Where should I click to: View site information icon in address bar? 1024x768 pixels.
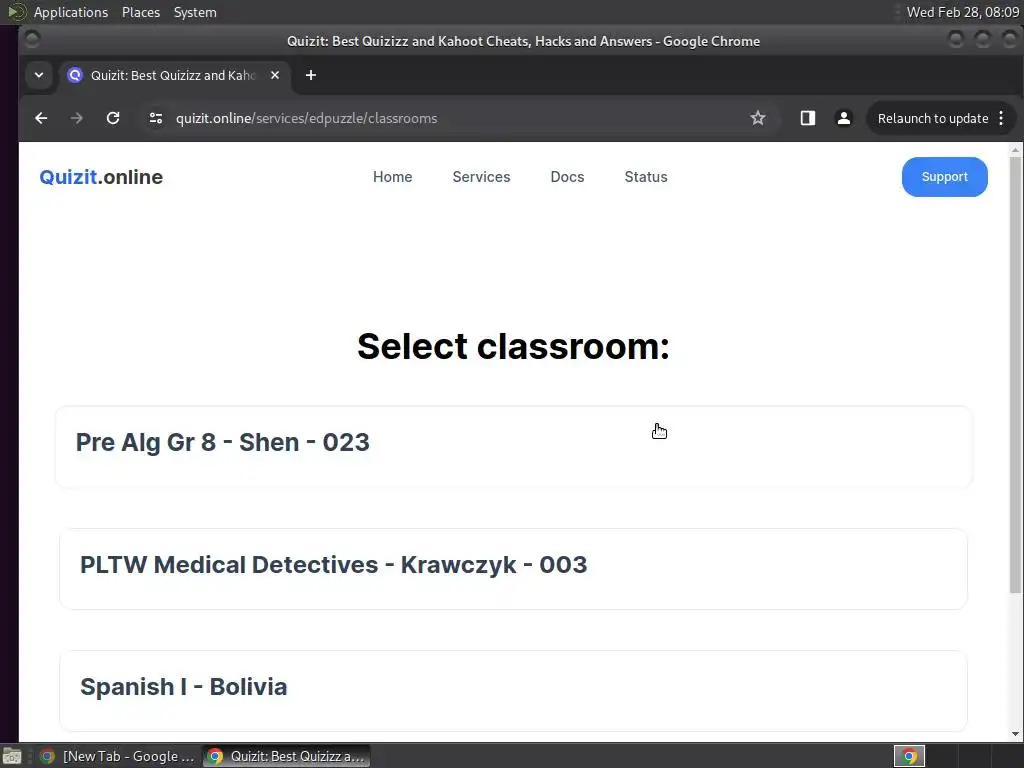155,118
